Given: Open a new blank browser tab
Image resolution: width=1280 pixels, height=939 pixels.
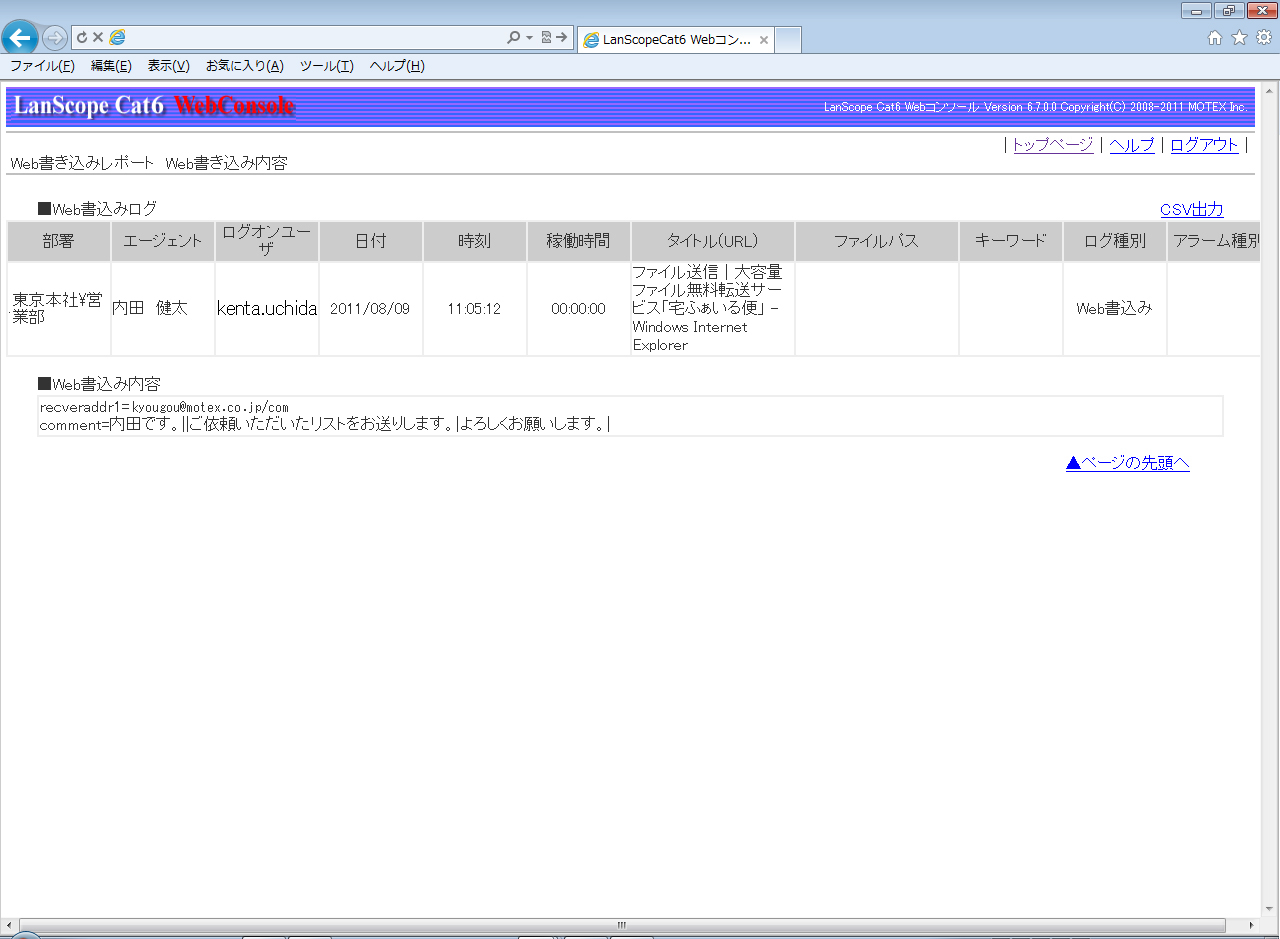Looking at the screenshot, I should point(788,40).
